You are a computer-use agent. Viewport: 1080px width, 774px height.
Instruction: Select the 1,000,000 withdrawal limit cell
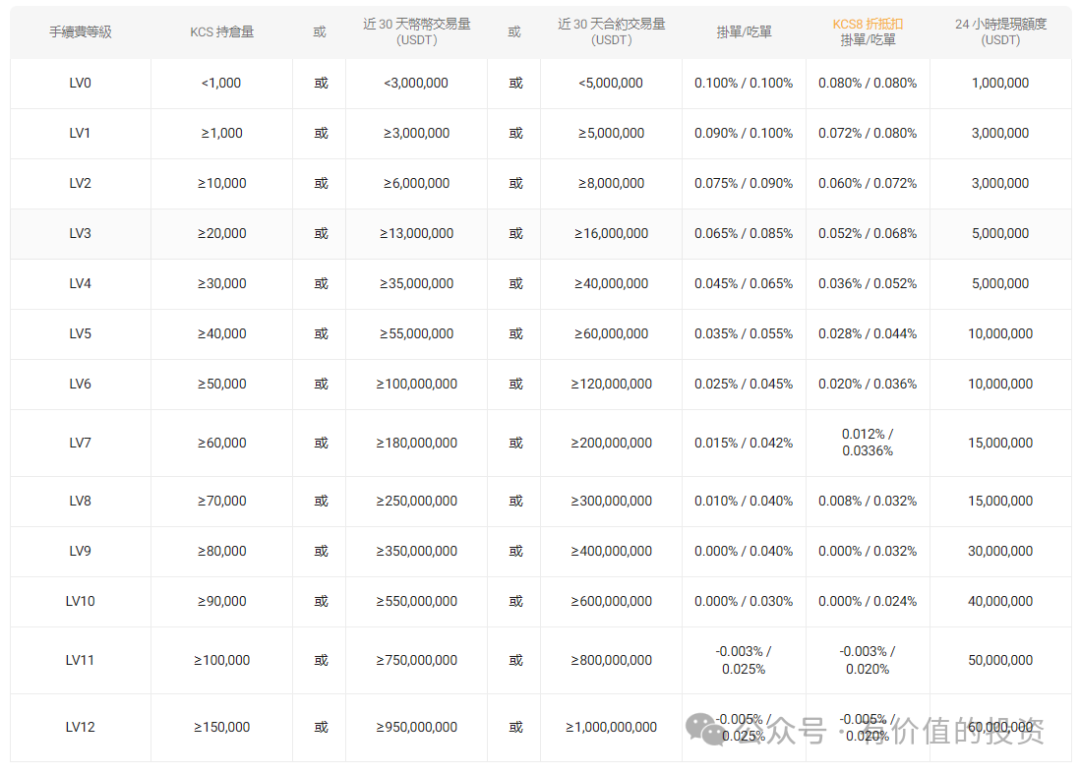coord(1001,83)
